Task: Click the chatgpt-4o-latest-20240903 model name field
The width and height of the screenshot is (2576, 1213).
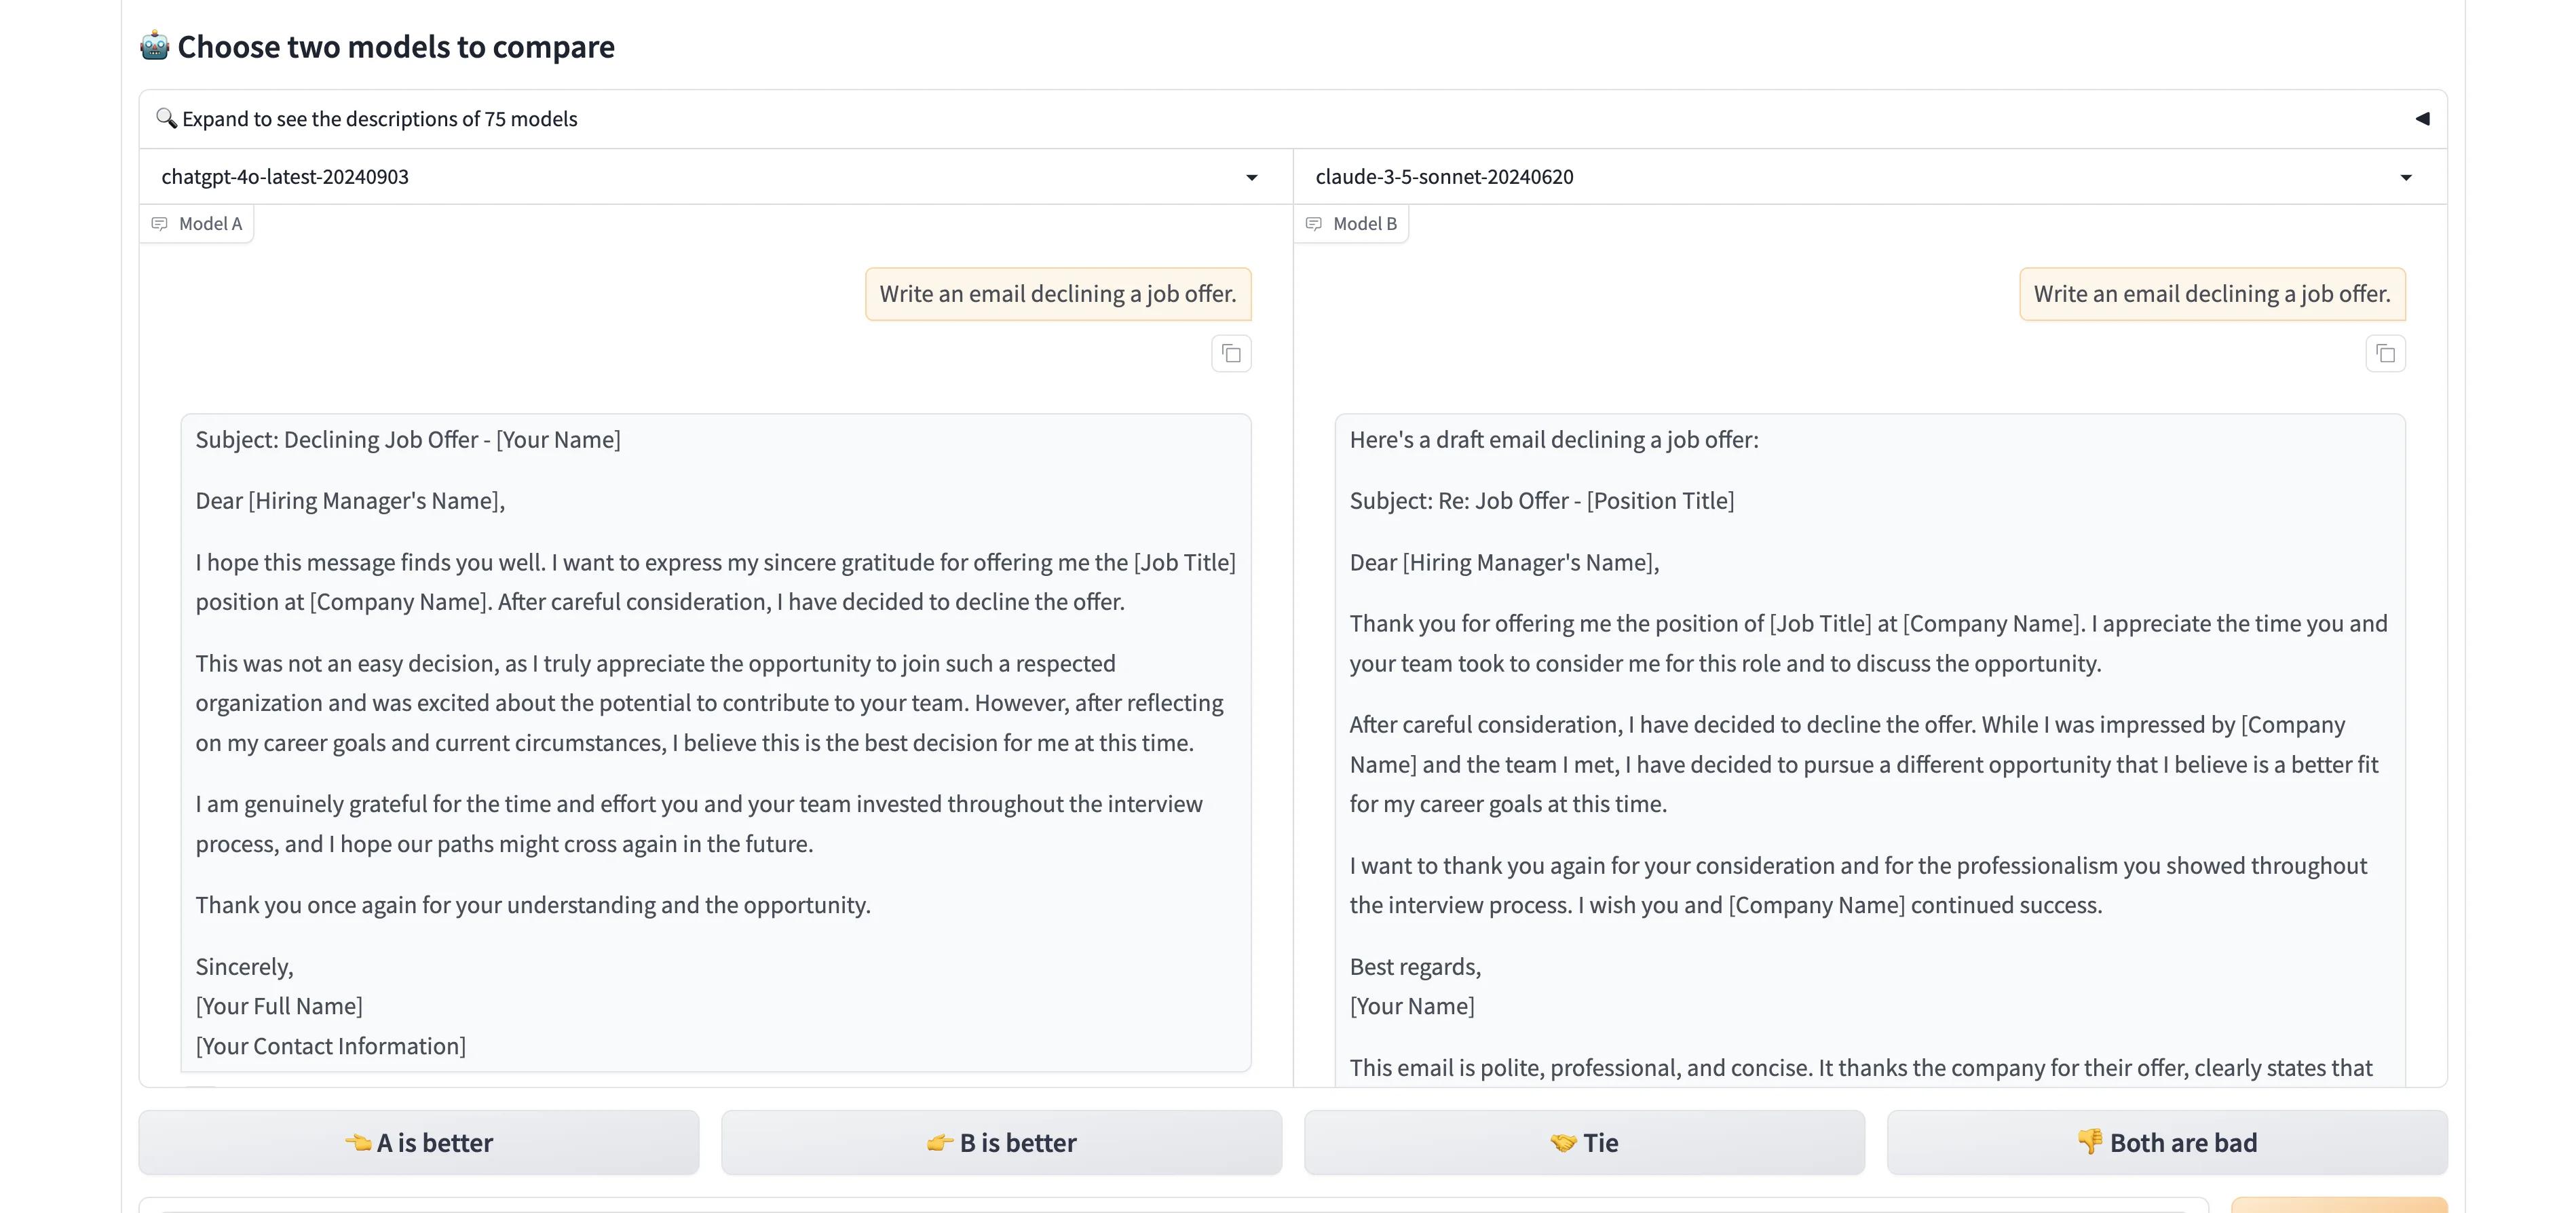Action: tap(285, 177)
